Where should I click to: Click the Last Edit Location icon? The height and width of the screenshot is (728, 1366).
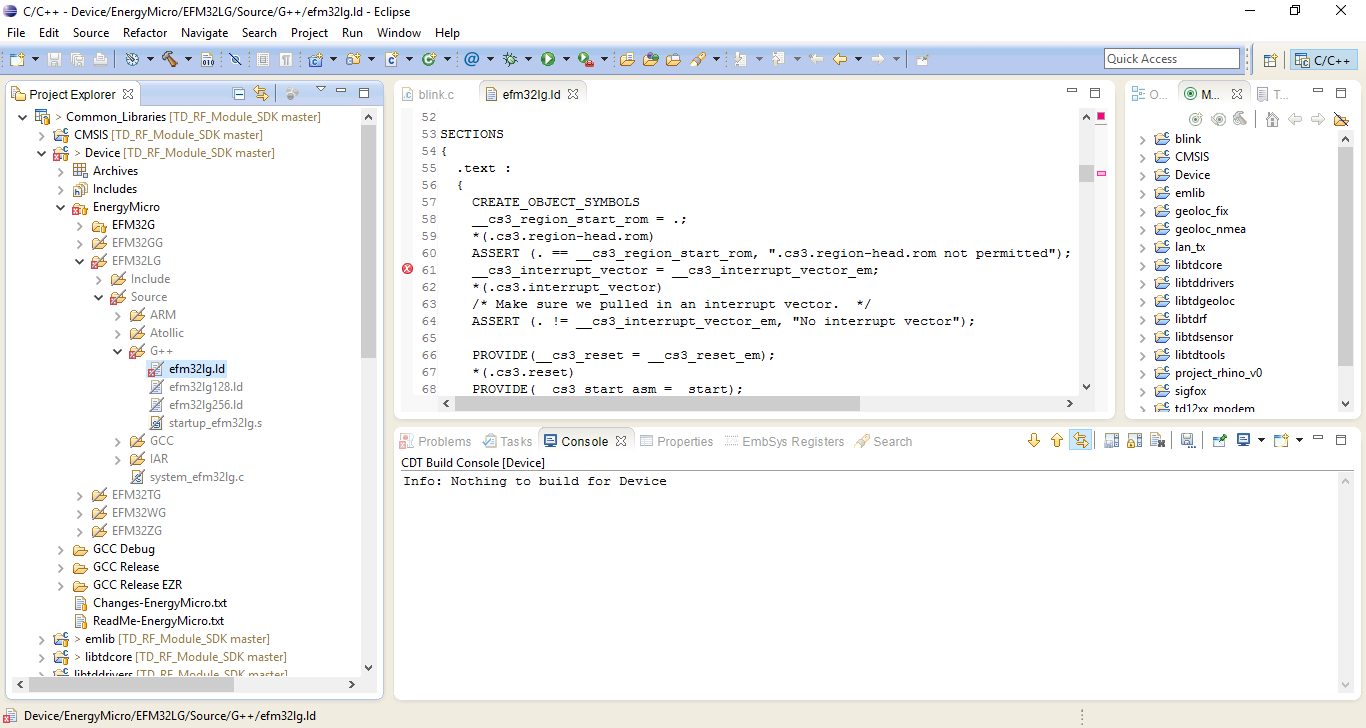click(816, 60)
